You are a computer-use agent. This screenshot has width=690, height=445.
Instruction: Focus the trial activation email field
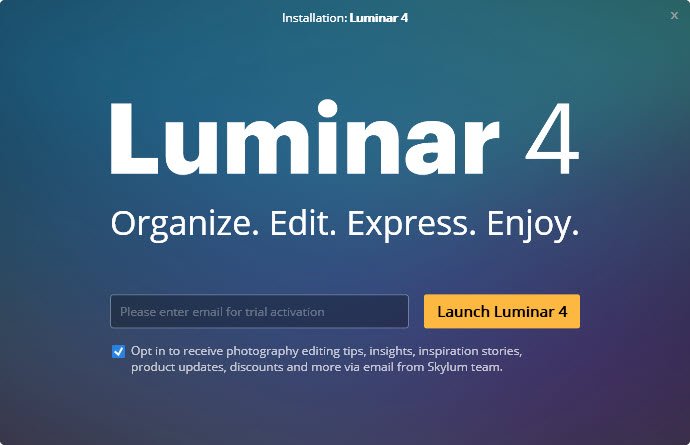click(x=259, y=311)
